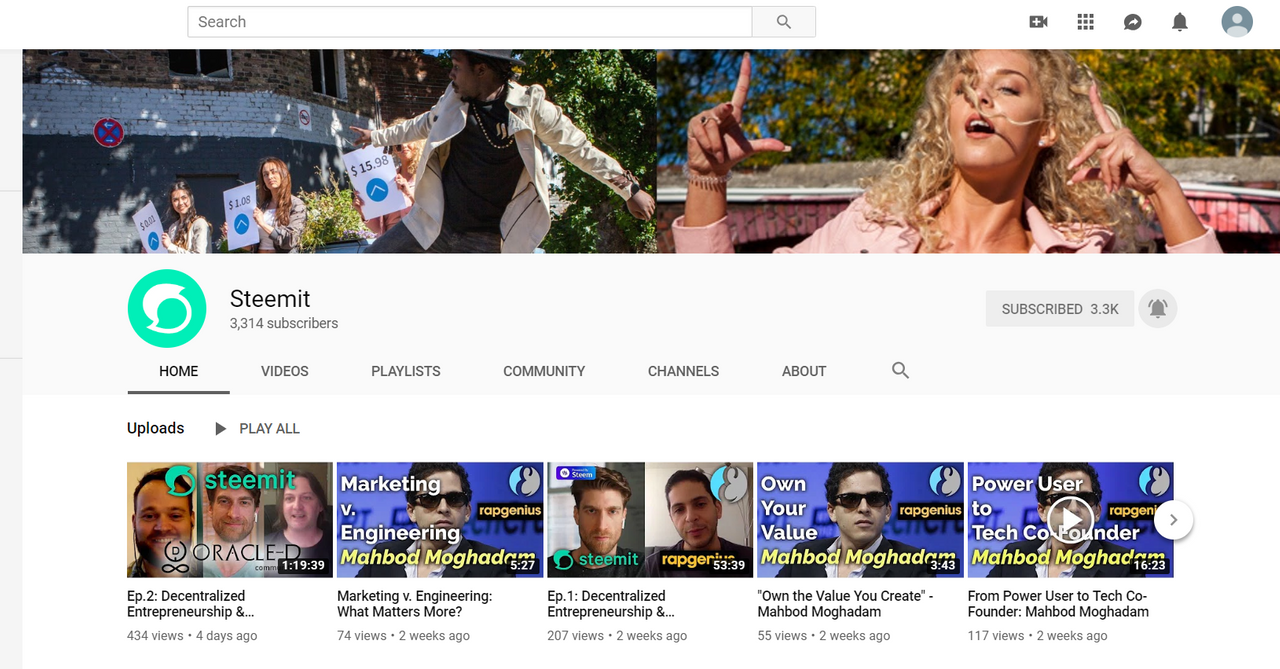Screen dimensions: 1280x669
Task: Click the 1:19:39 duration badge
Action: coord(303,565)
